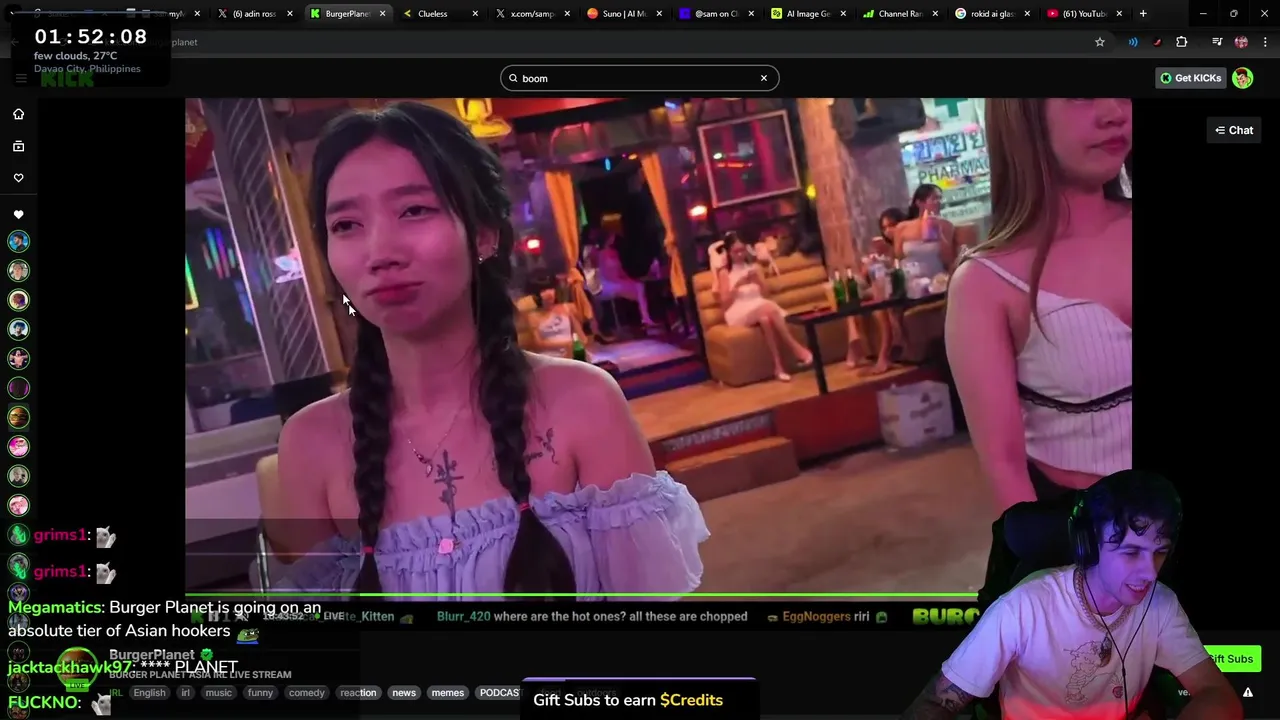Mute the stream audio
Screen dimensions: 1280x720
tap(241, 616)
